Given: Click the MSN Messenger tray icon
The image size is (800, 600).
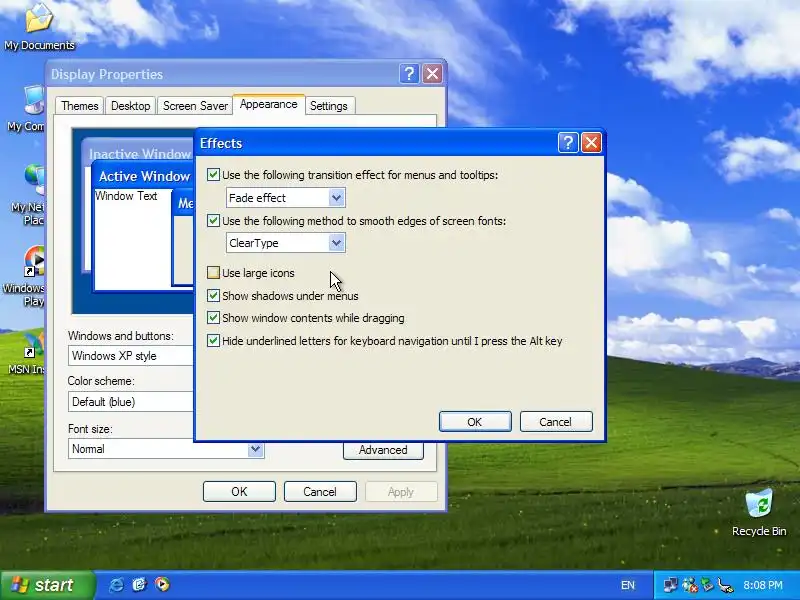Looking at the screenshot, I should click(x=689, y=585).
